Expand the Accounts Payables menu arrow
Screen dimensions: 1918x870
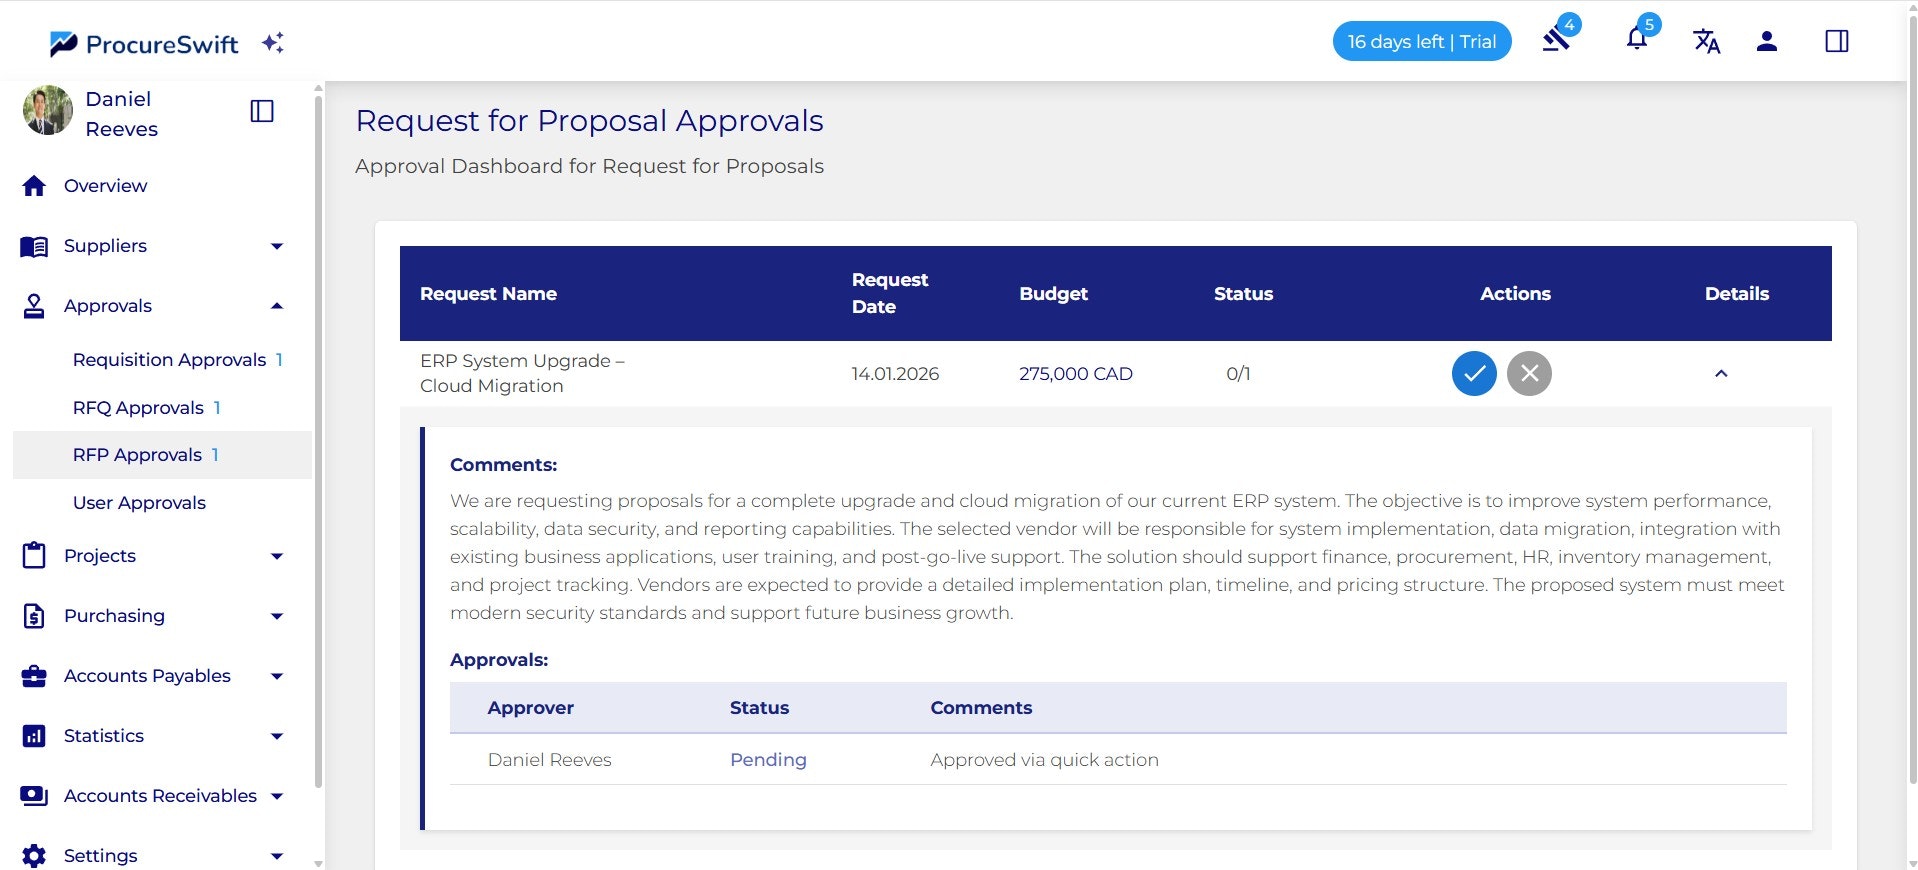coord(277,676)
